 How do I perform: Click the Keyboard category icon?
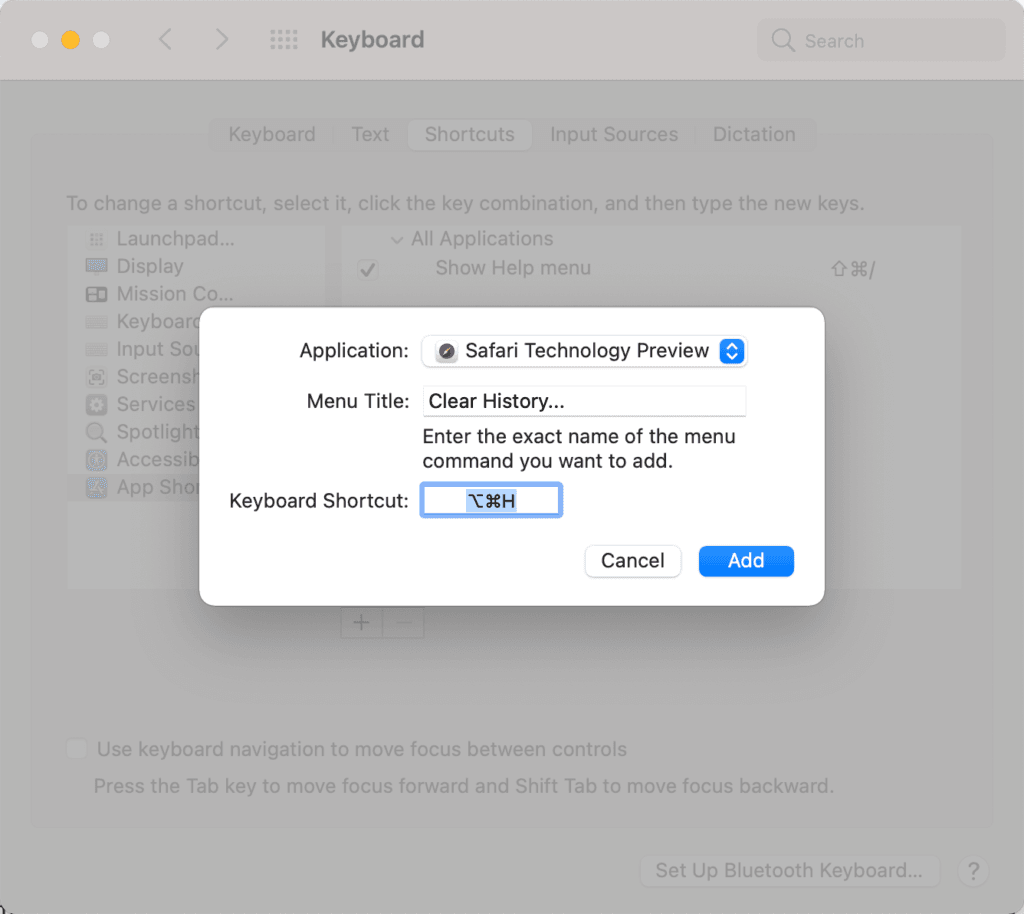97,322
